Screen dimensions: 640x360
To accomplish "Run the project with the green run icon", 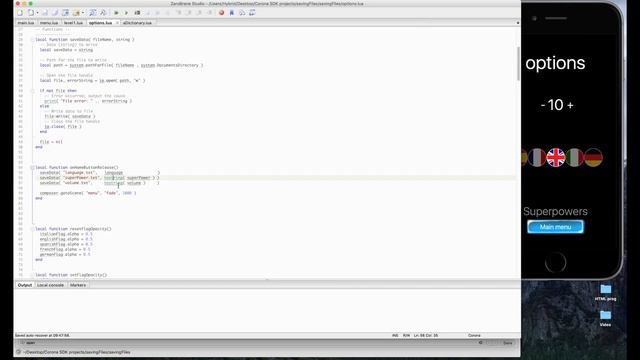I will [116, 13].
